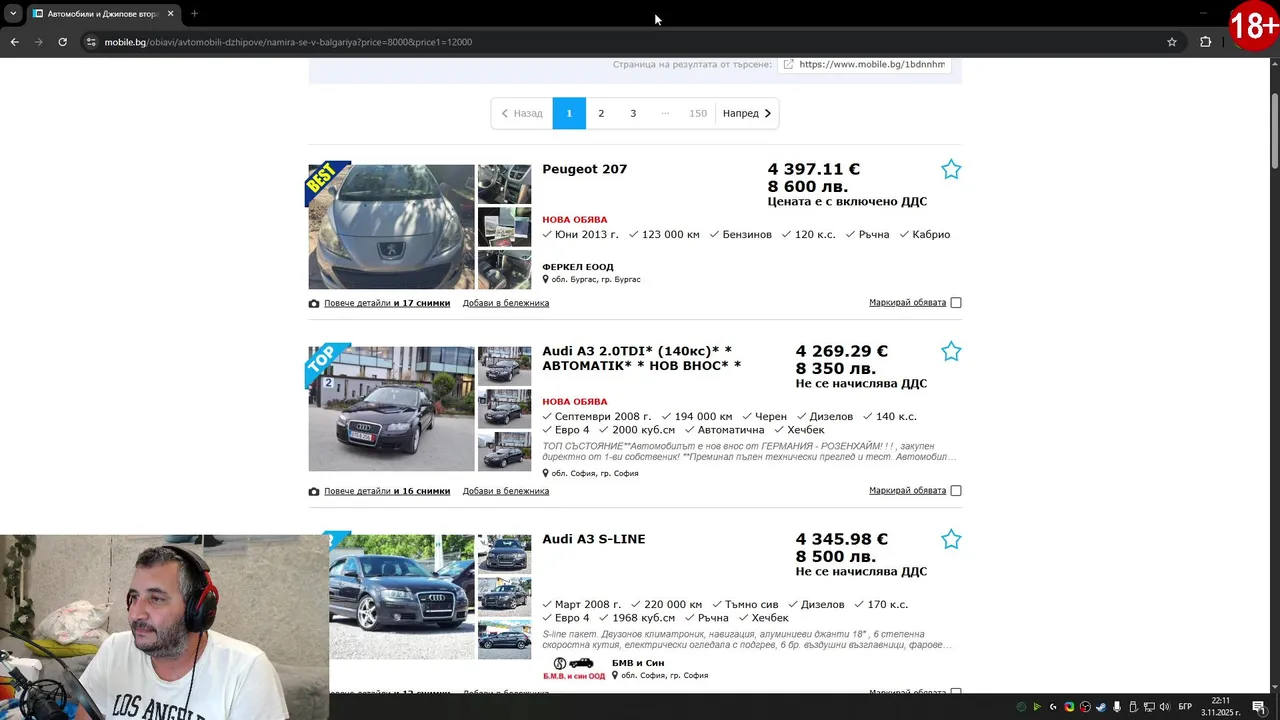Image resolution: width=1280 pixels, height=720 pixels.
Task: Click Audi A3 2.0TDI price 8 350 лв.
Action: [x=836, y=369]
